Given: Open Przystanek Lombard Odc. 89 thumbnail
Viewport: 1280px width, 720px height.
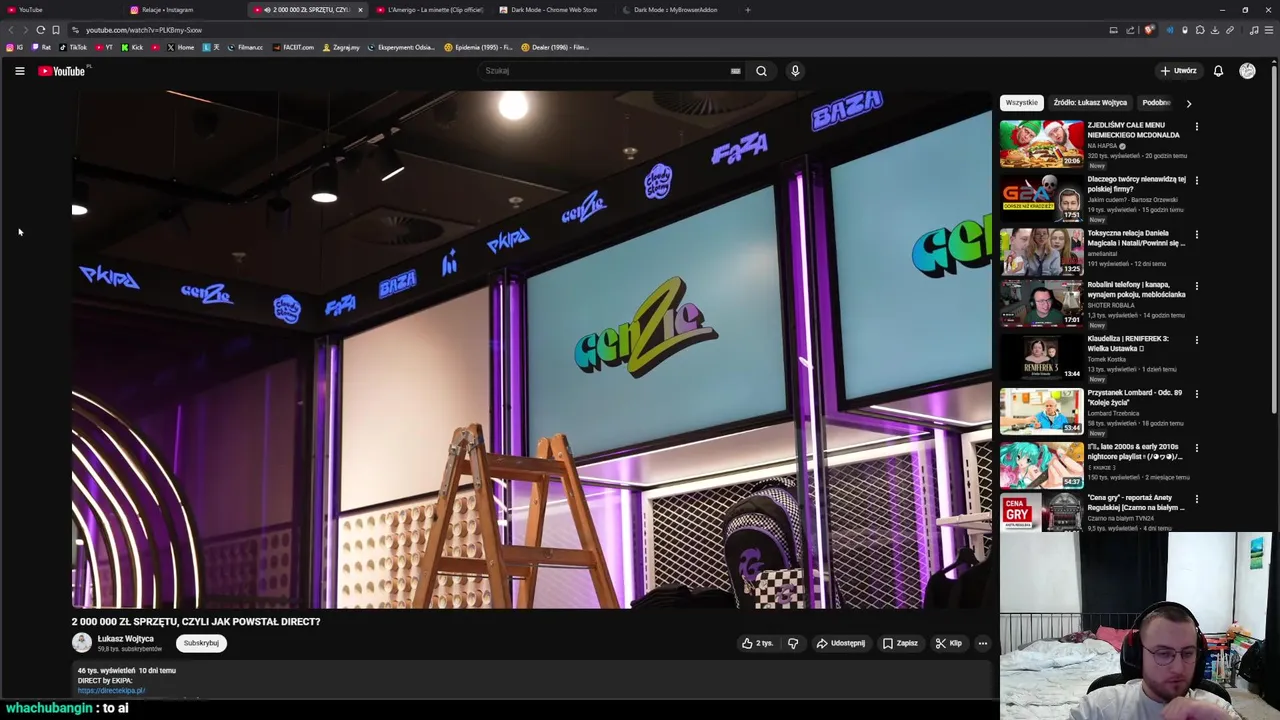Looking at the screenshot, I should 1041,411.
